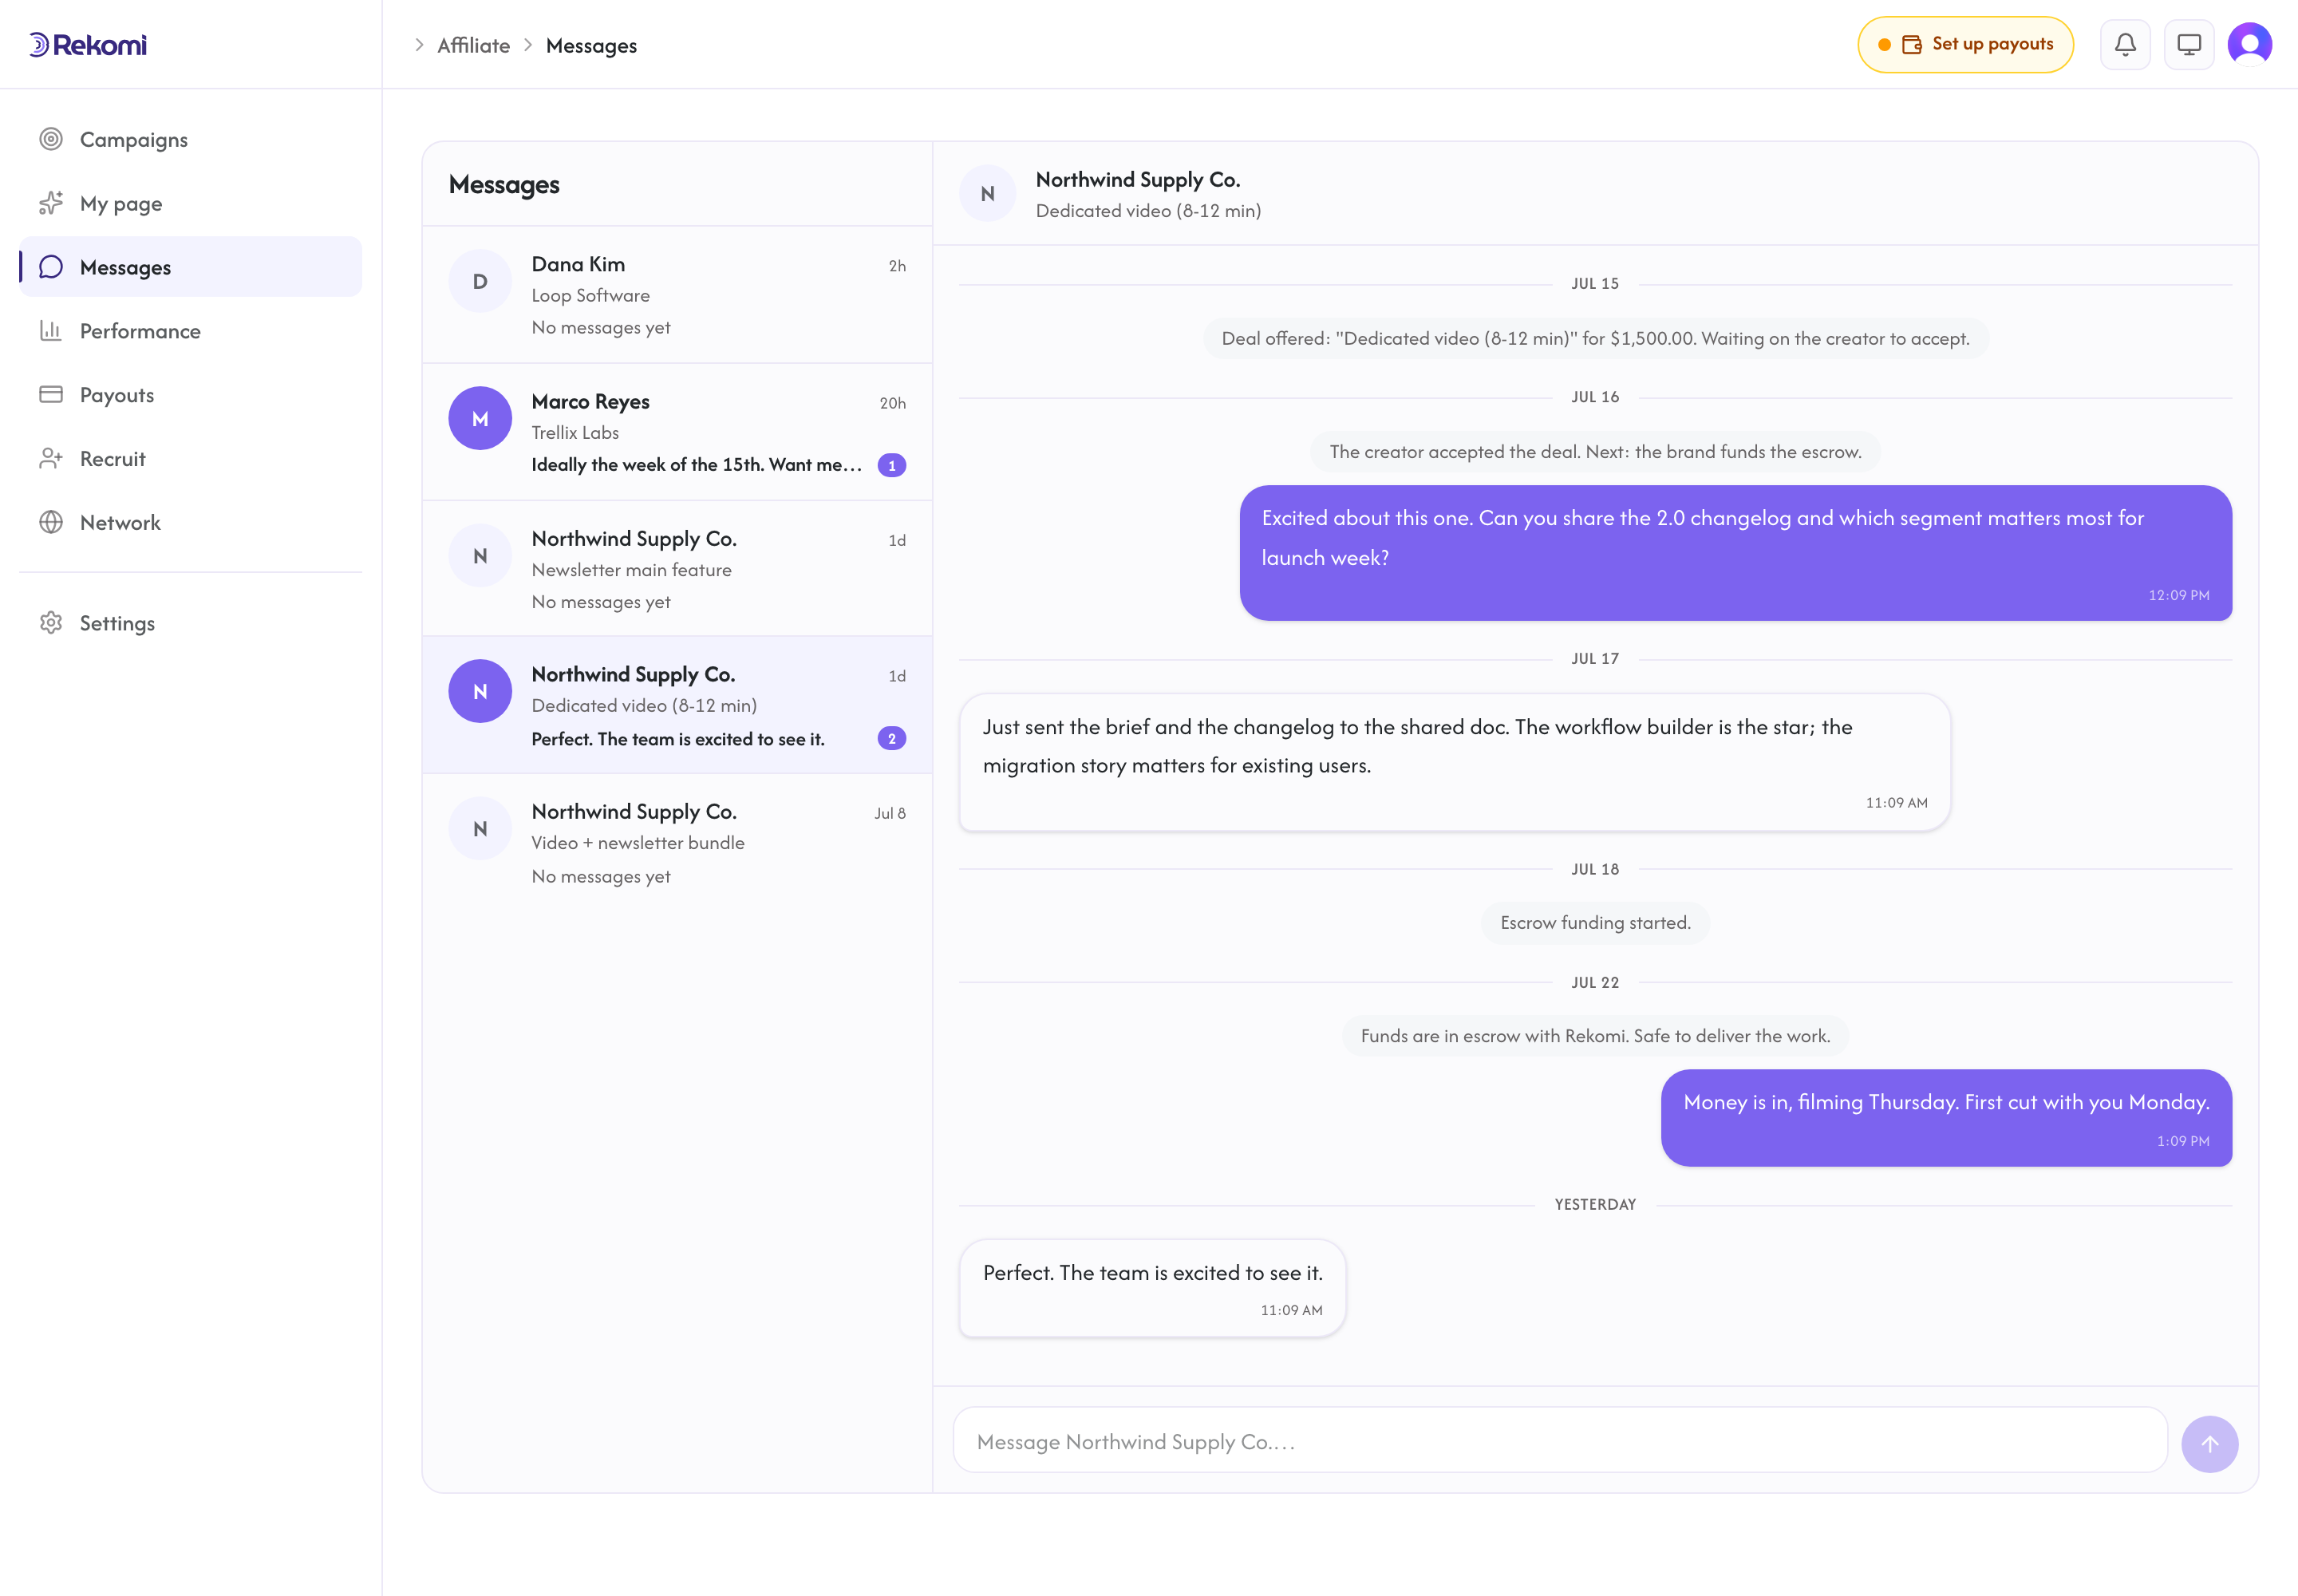The width and height of the screenshot is (2298, 1596).
Task: Open Campaigns target icon in sidebar
Action: point(51,139)
